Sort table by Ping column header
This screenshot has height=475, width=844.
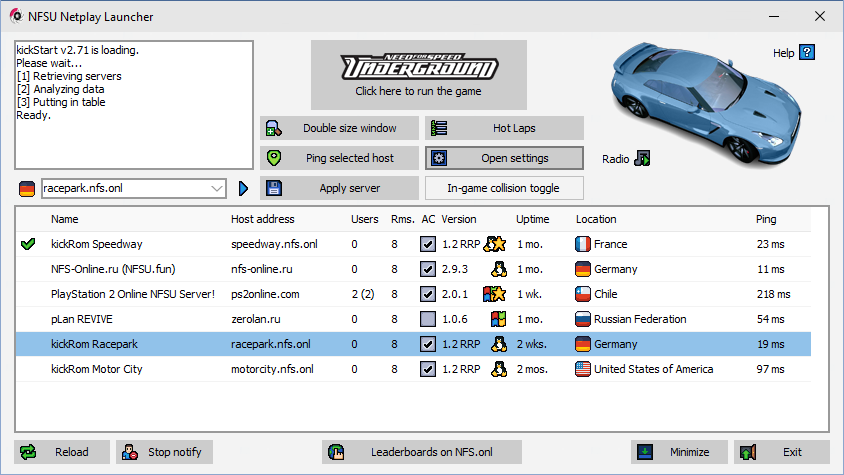point(766,219)
